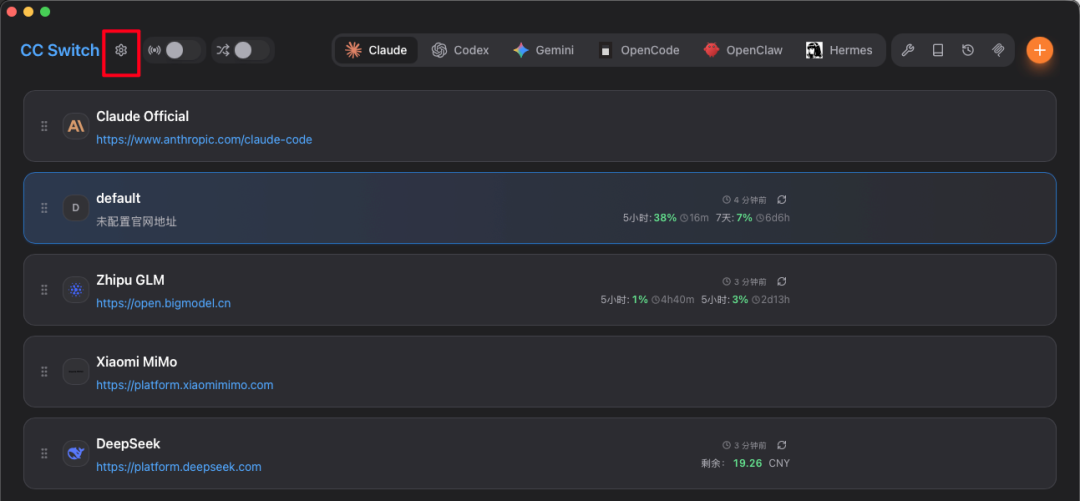Open settings via the gear icon
Image resolution: width=1080 pixels, height=501 pixels.
[x=121, y=50]
